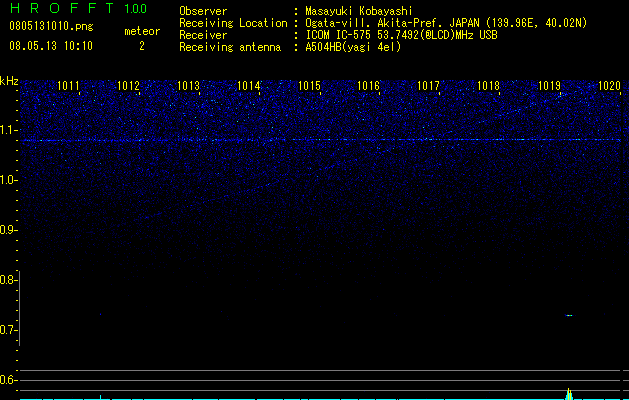
Task: Click the 1016 time marker
Action: coord(368,86)
